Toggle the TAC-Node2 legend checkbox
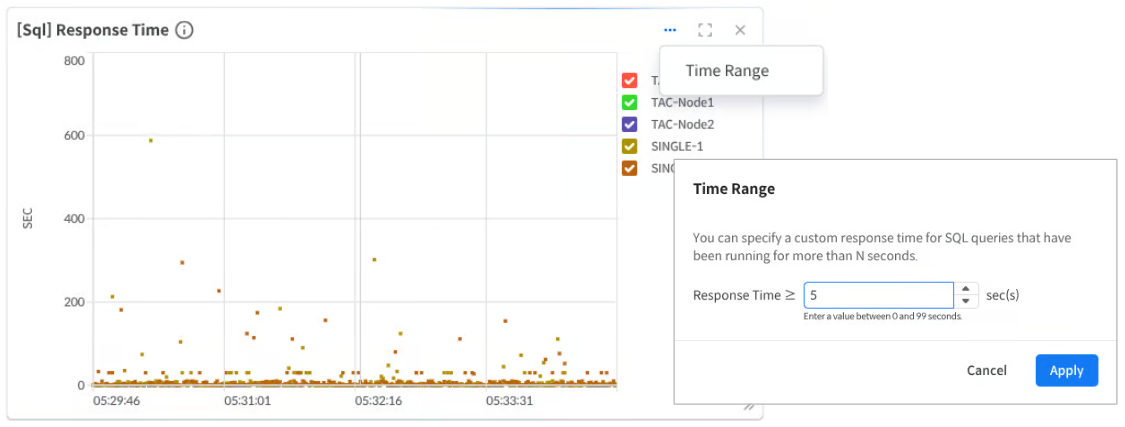1125x427 pixels. [630, 124]
